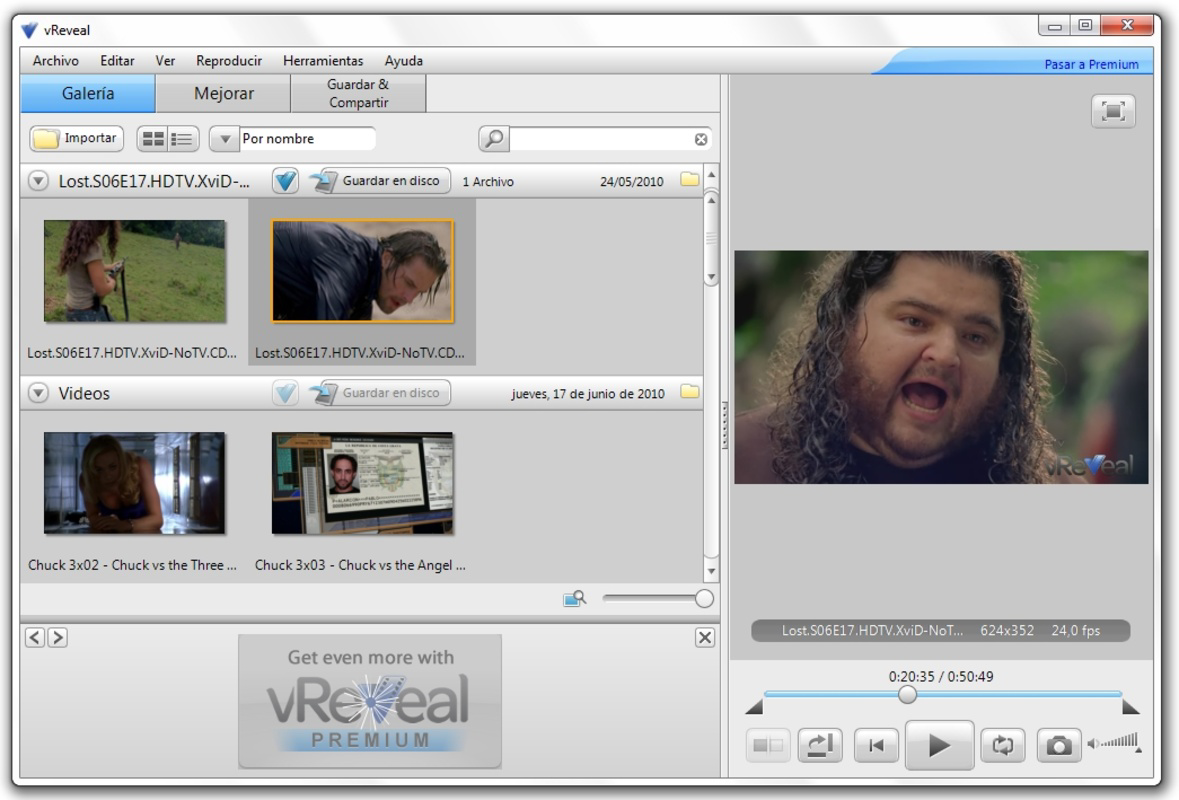Select first Lost.S06E17 thumbnail with woman
1179x800 pixels.
(135, 271)
